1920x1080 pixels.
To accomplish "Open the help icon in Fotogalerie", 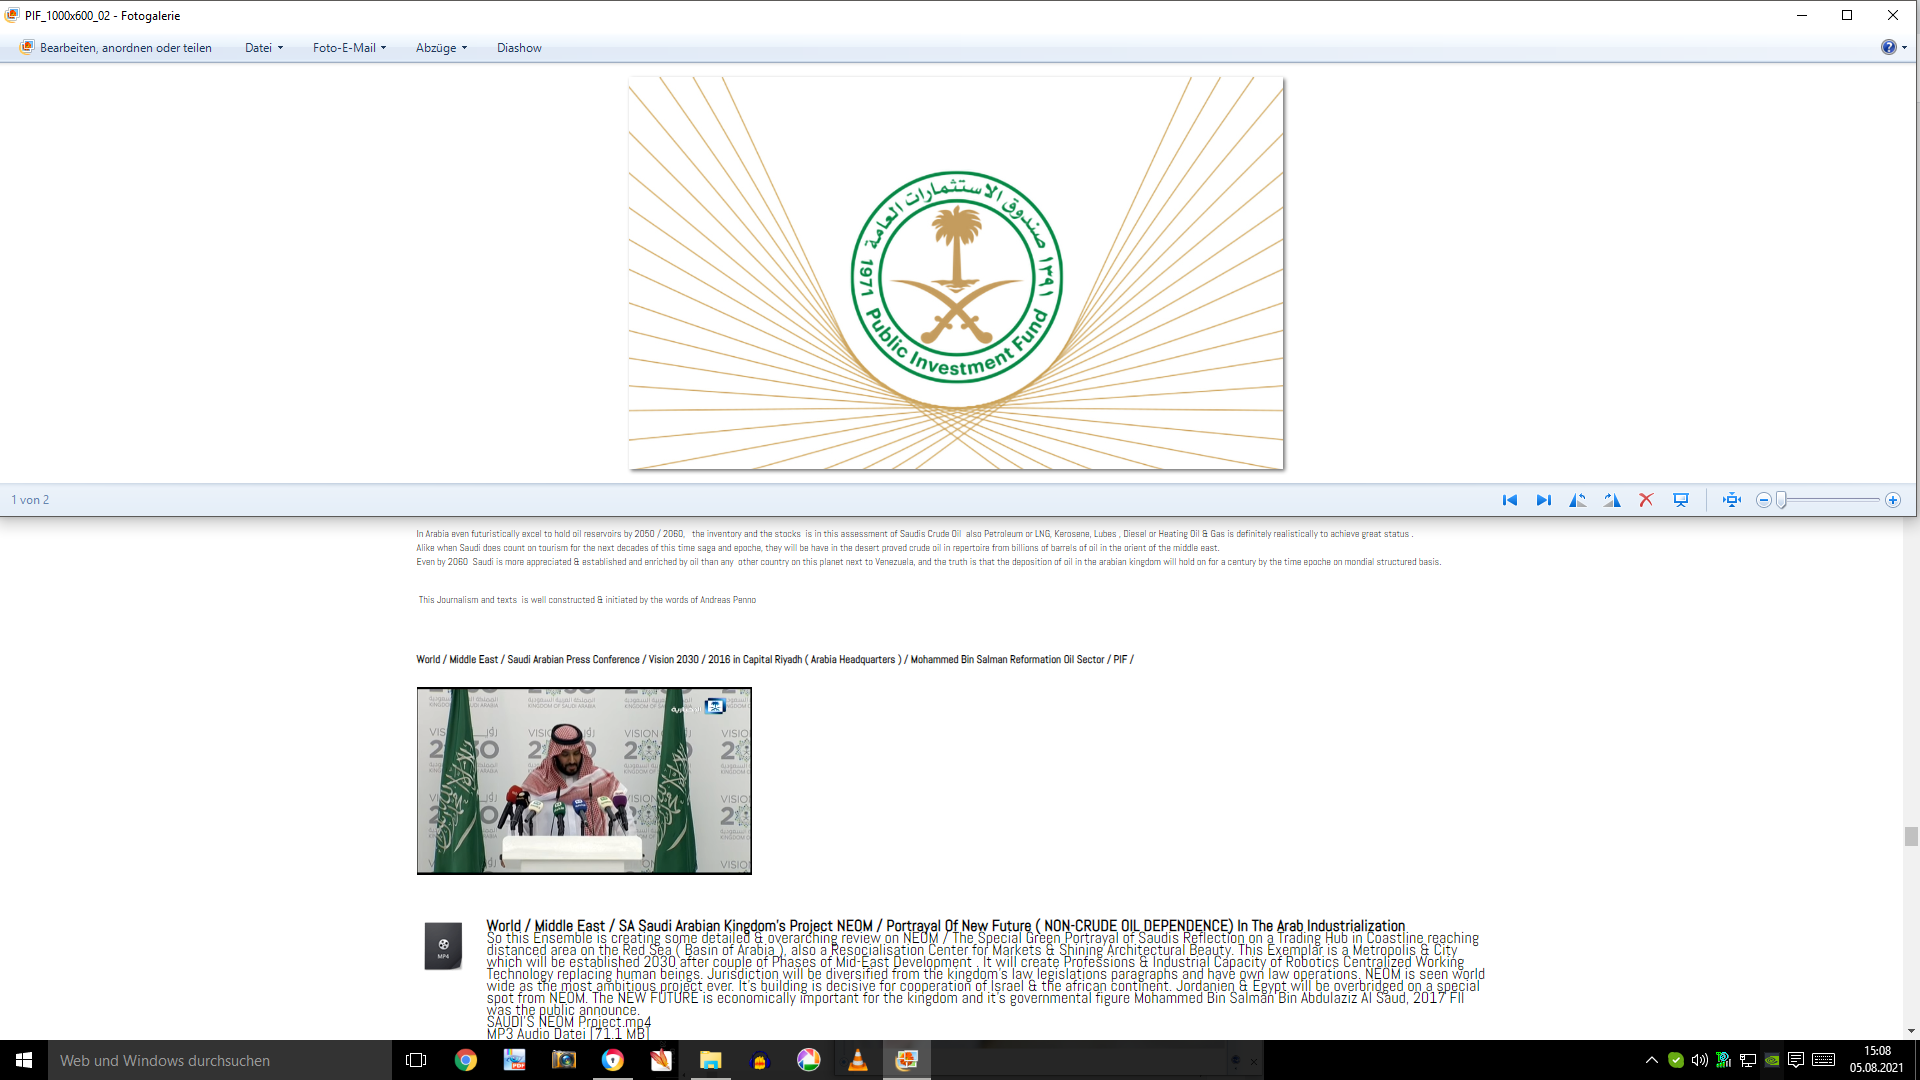I will pos(1888,47).
